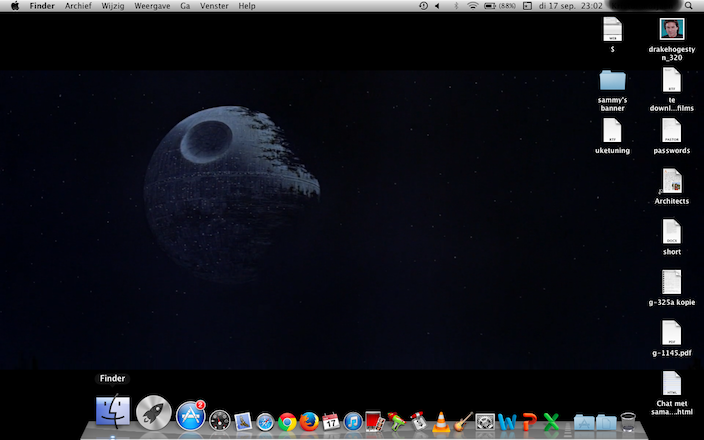Open the Wi-Fi status menu
Image resolution: width=704 pixels, height=440 pixels.
click(x=472, y=6)
